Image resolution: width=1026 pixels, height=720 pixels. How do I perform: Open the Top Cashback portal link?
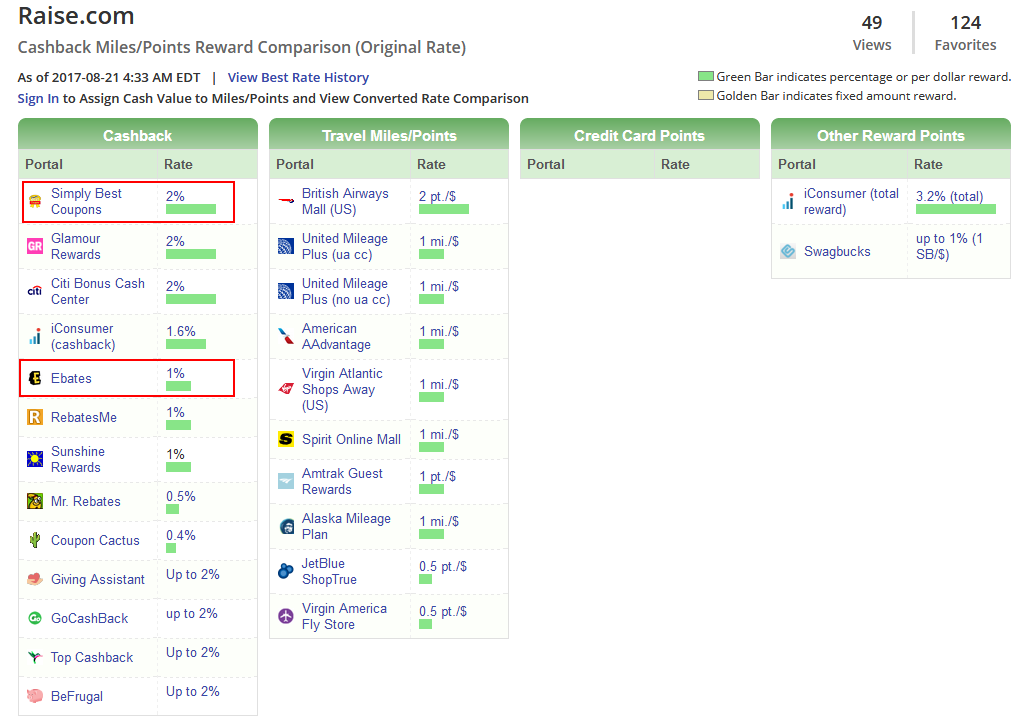click(x=92, y=657)
